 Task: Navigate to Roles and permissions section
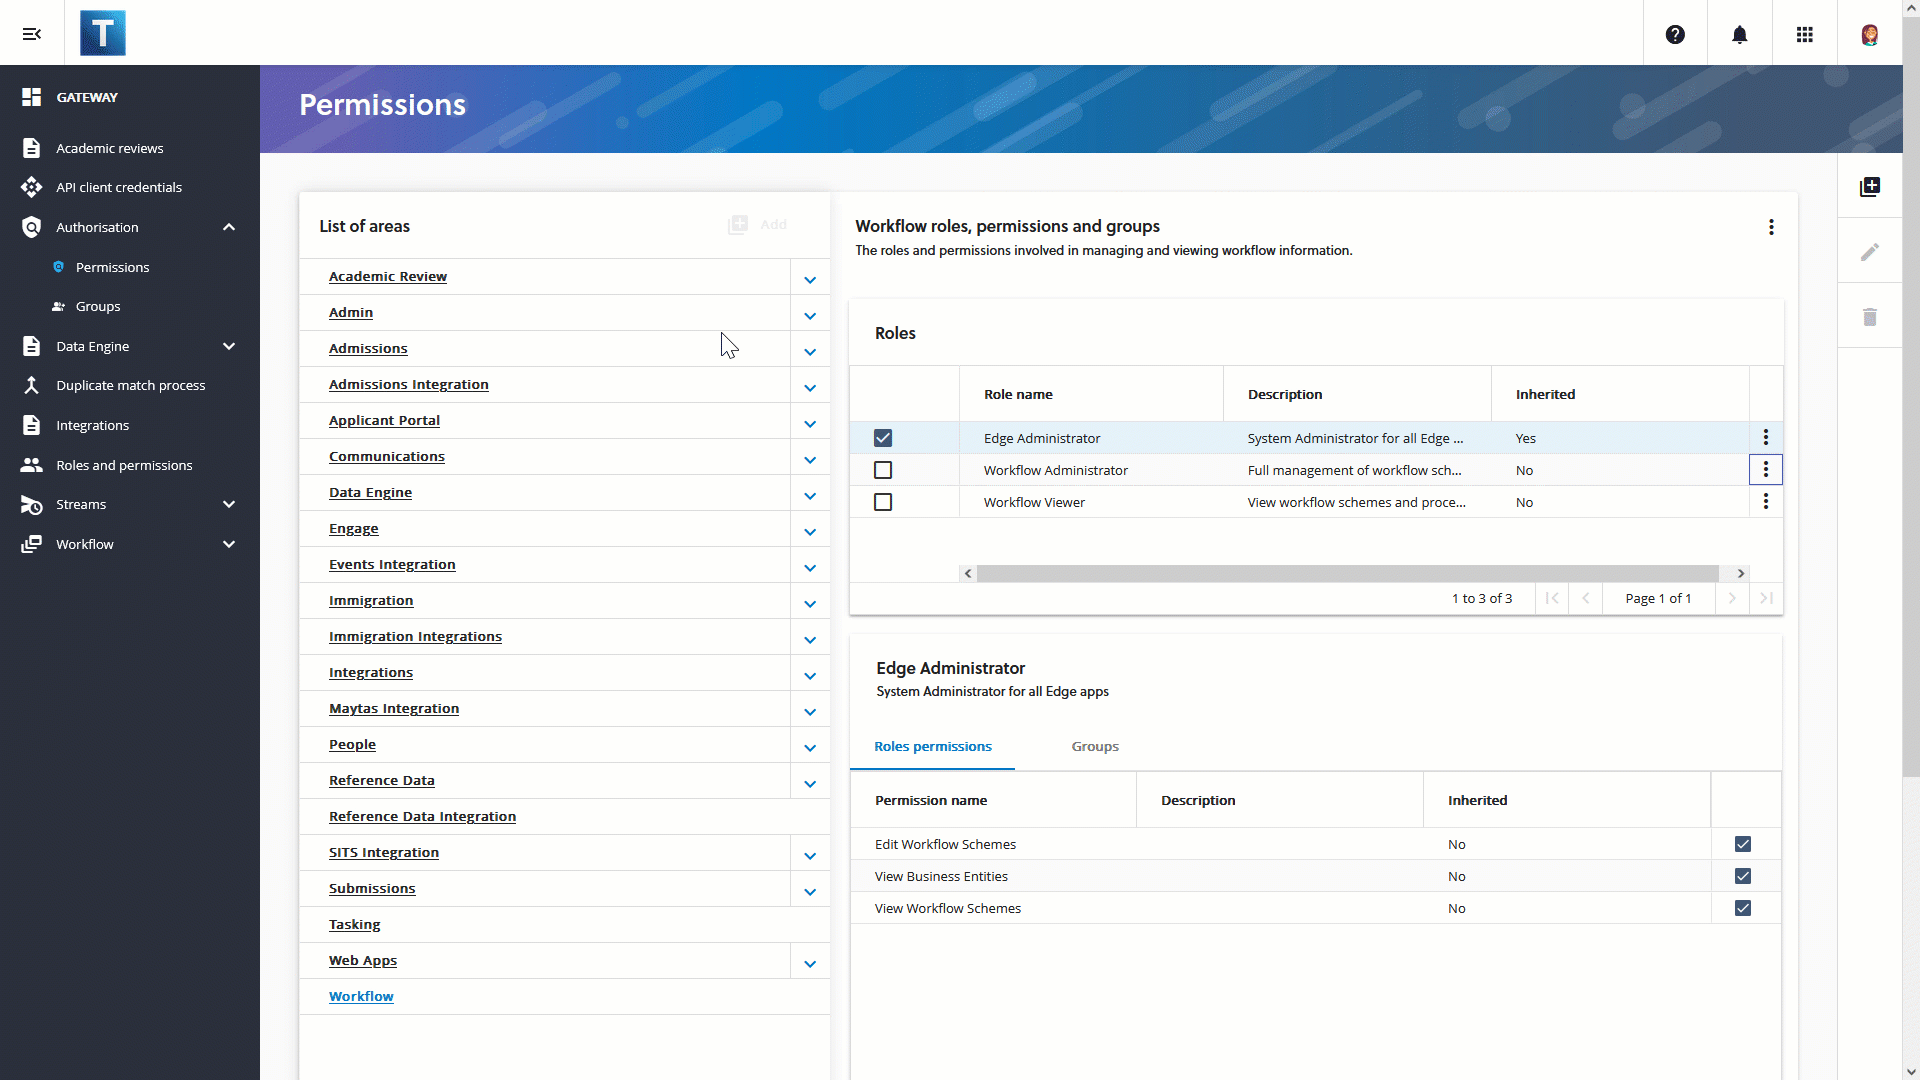pos(124,464)
